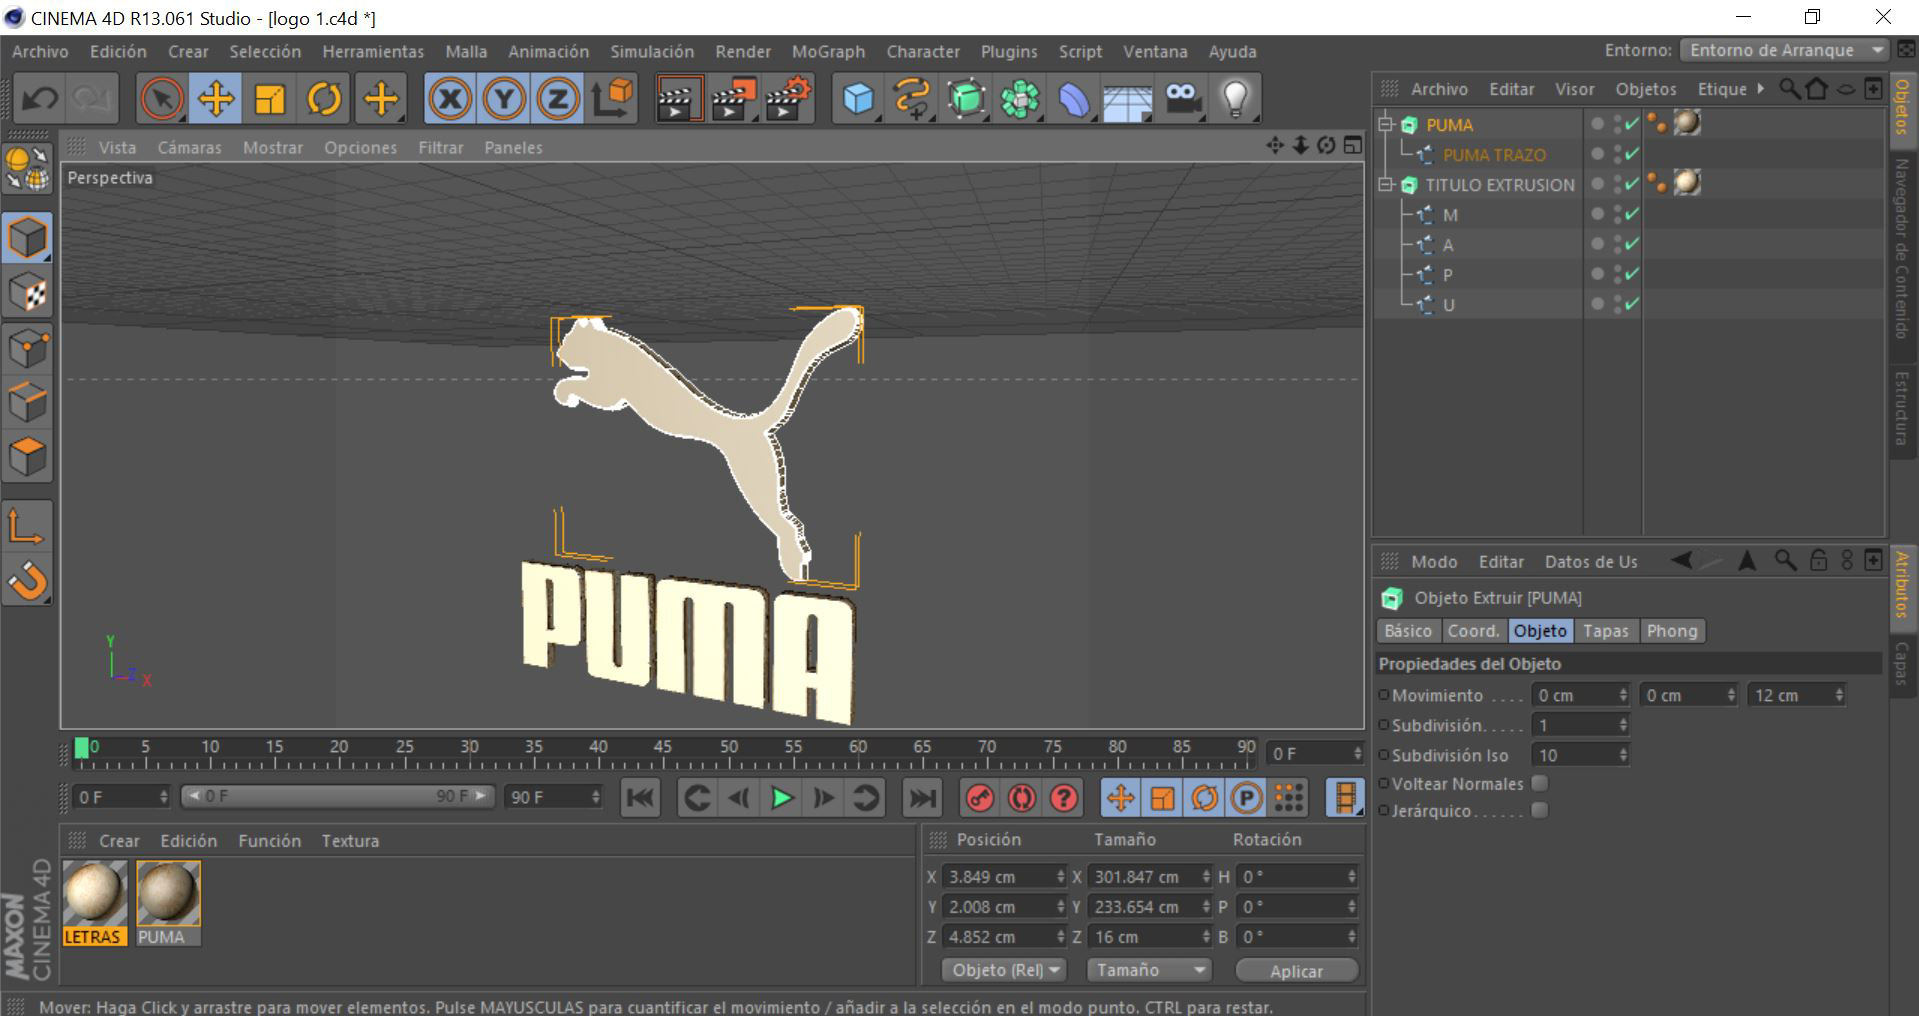Click Subdivisión value stepper
Viewport: 1919px width, 1016px height.
(x=1623, y=725)
